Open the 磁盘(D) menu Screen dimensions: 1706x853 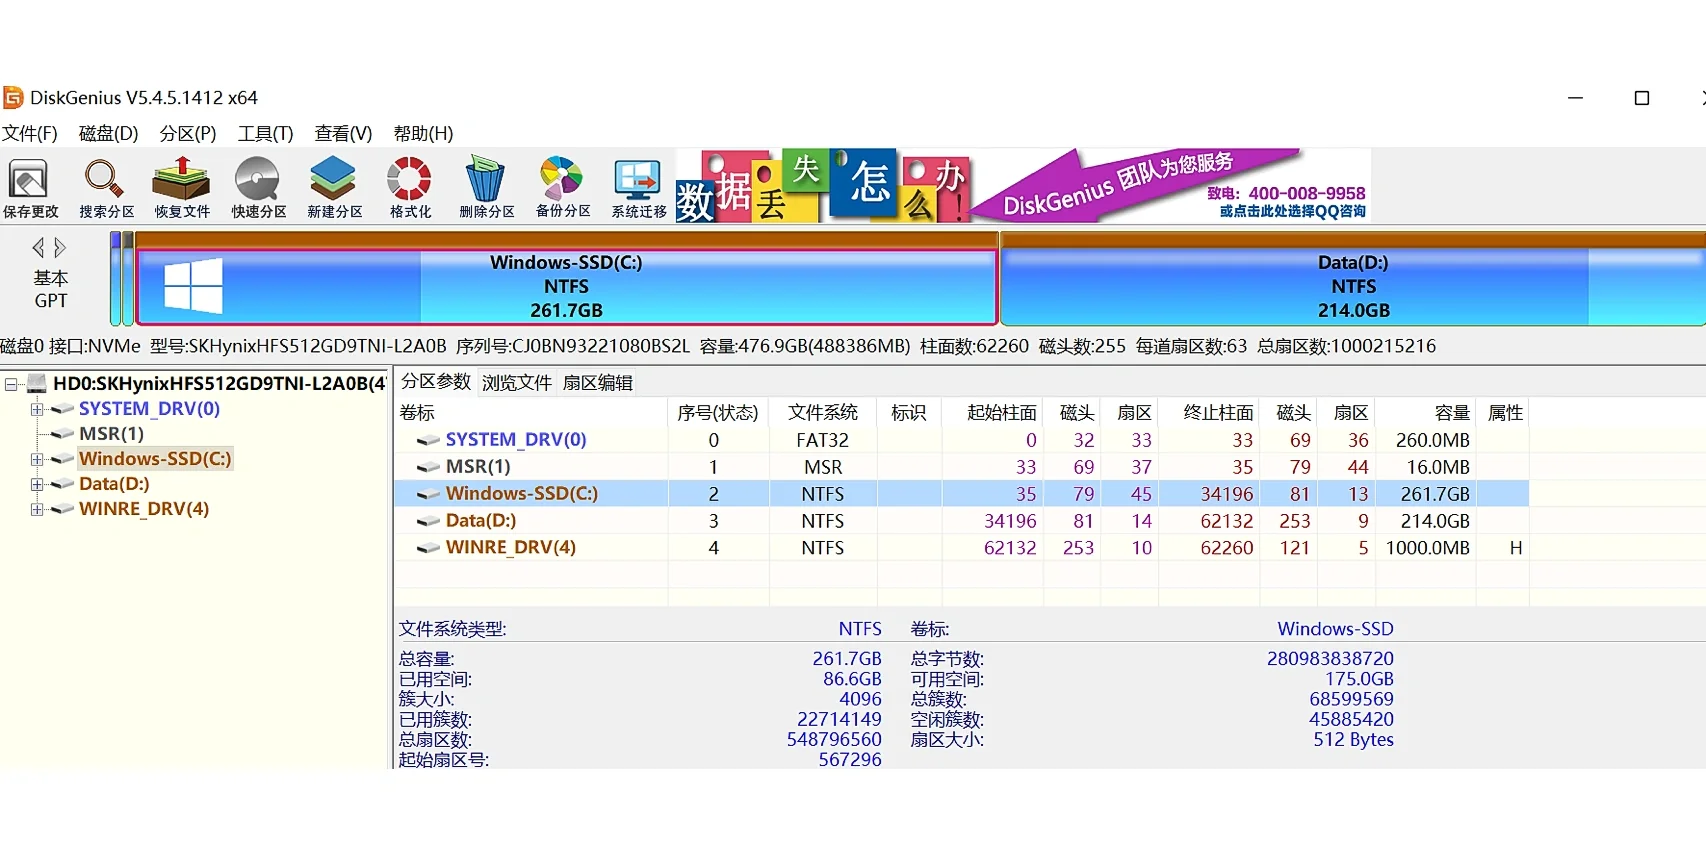tap(108, 134)
